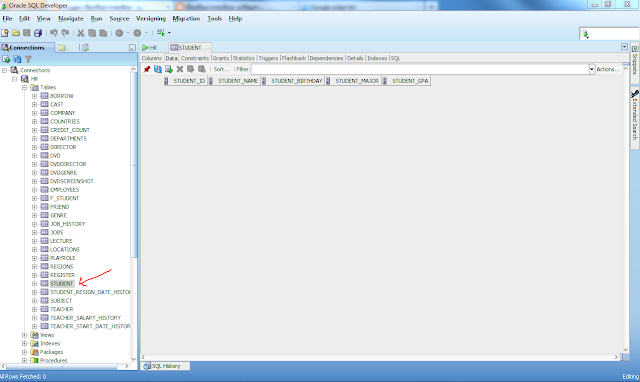Expand the EMPLOYEES table node
The height and width of the screenshot is (382, 640).
(x=34, y=190)
